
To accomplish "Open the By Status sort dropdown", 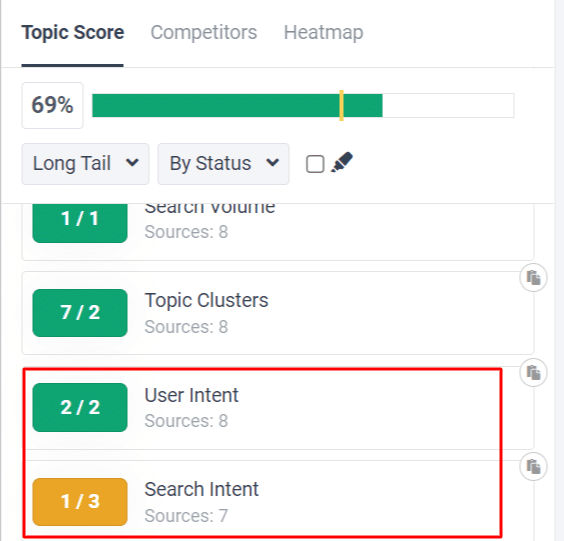I will click(223, 164).
